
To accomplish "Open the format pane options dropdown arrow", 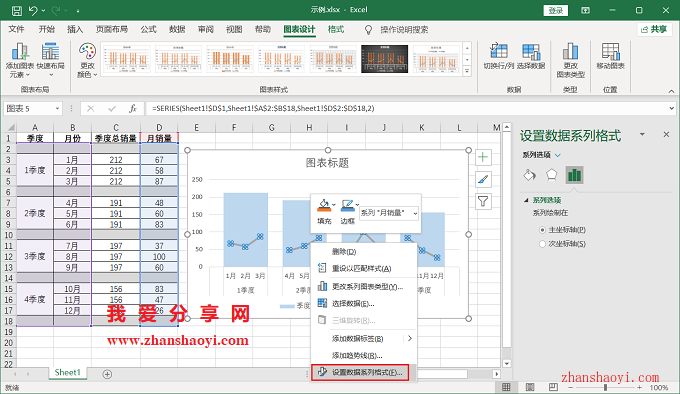I will (x=642, y=135).
